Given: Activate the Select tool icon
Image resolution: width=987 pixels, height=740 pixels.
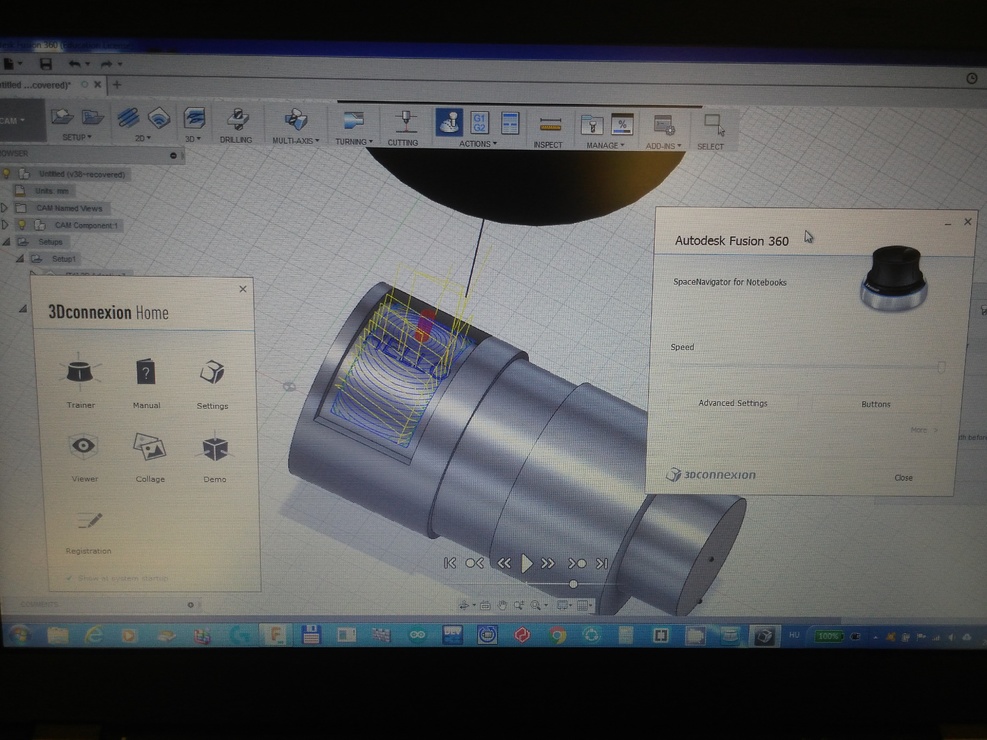Looking at the screenshot, I should tap(714, 125).
